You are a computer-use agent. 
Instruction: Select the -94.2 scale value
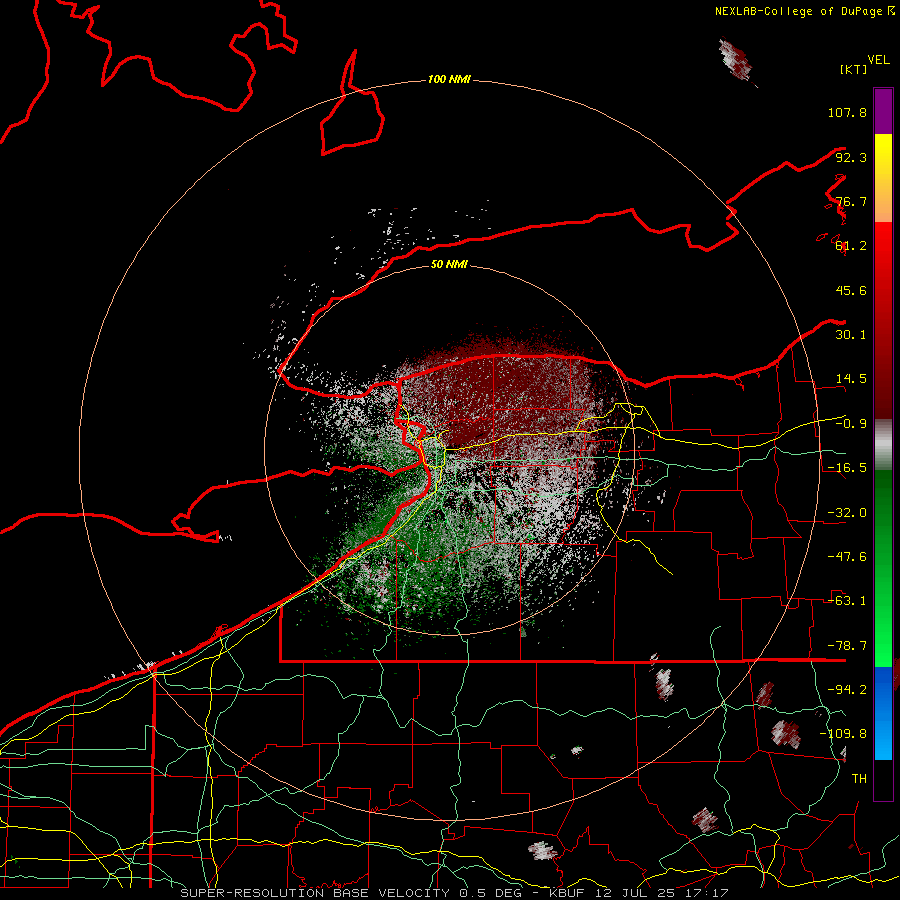click(847, 690)
